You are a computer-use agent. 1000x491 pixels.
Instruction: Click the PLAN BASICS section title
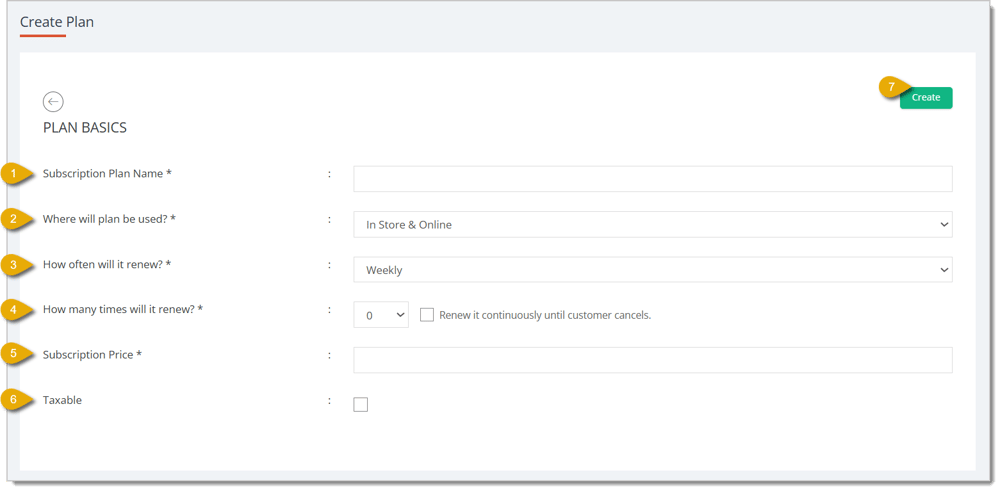[85, 128]
